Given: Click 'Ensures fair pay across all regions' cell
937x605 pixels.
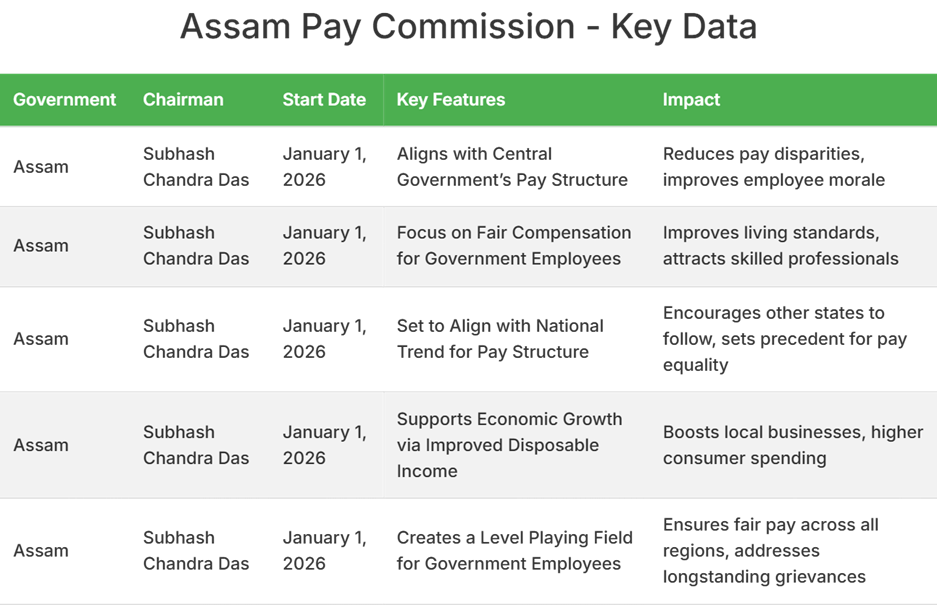Looking at the screenshot, I should [770, 551].
